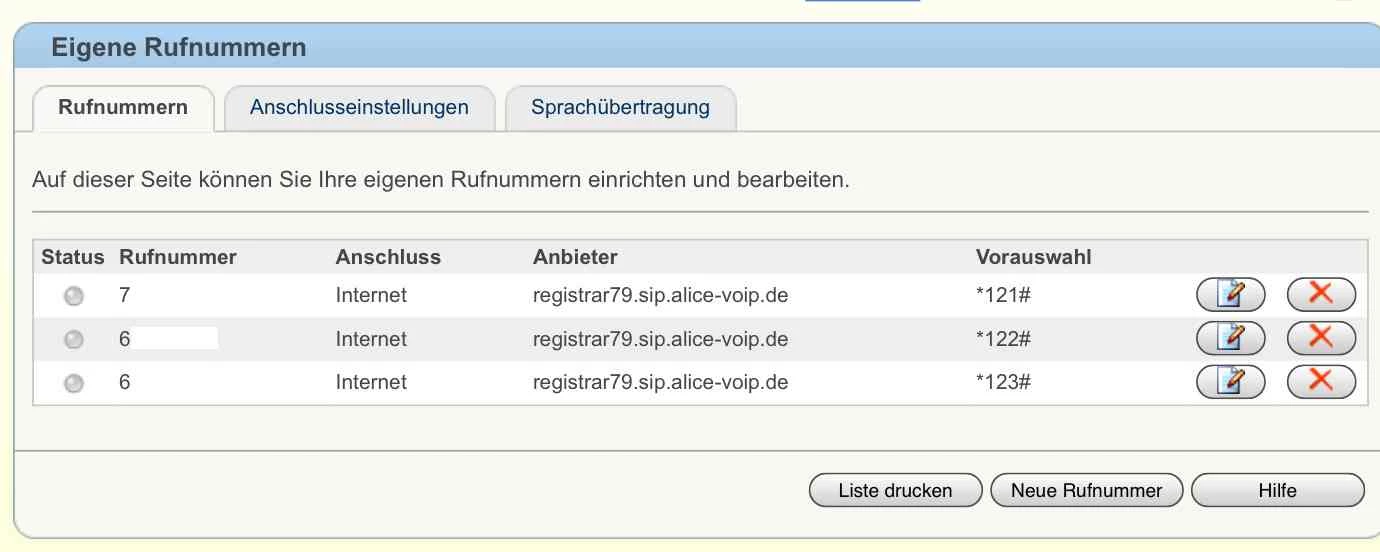This screenshot has height=552, width=1380.
Task: Select the registrar79 provider text in first row
Action: point(660,296)
